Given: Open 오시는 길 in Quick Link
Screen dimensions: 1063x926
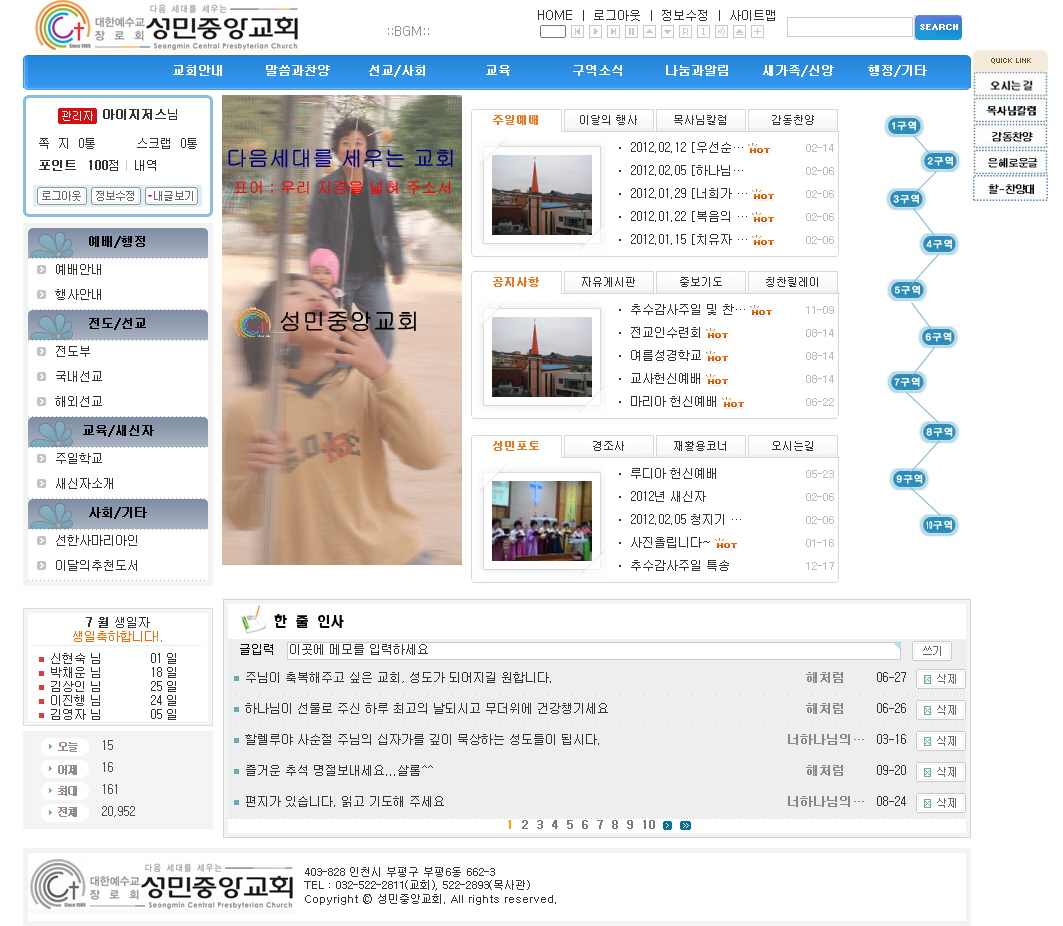Looking at the screenshot, I should (1010, 85).
